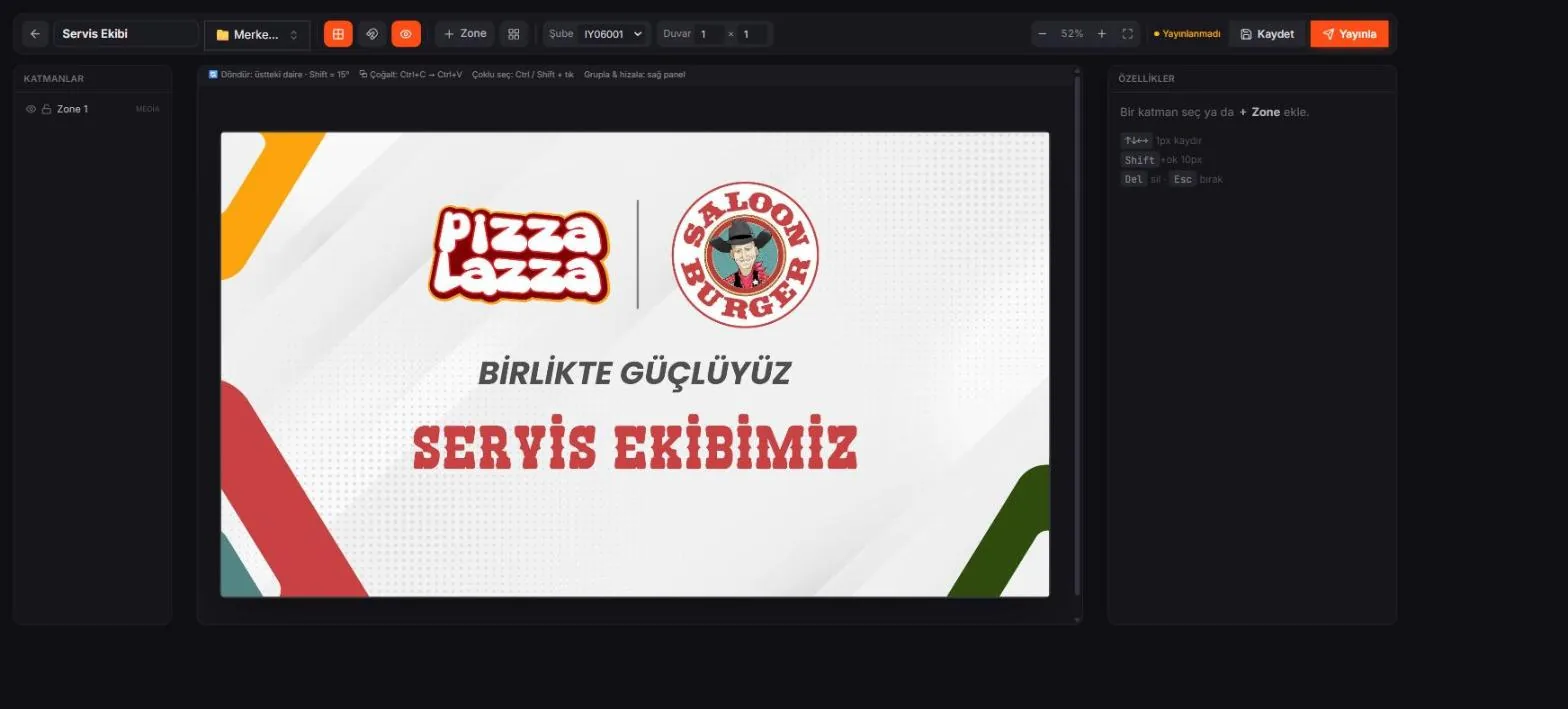Open the Şube IY06001 dropdown
The height and width of the screenshot is (709, 1568).
pos(613,34)
